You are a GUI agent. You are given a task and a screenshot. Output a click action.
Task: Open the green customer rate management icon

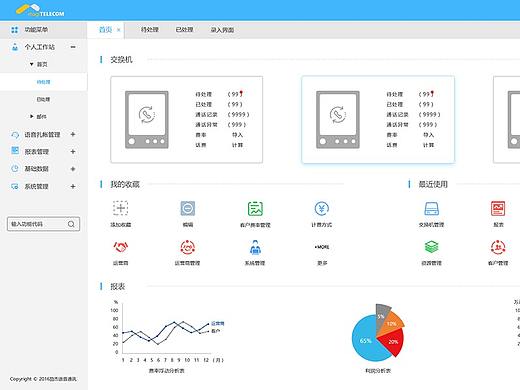[x=255, y=209]
